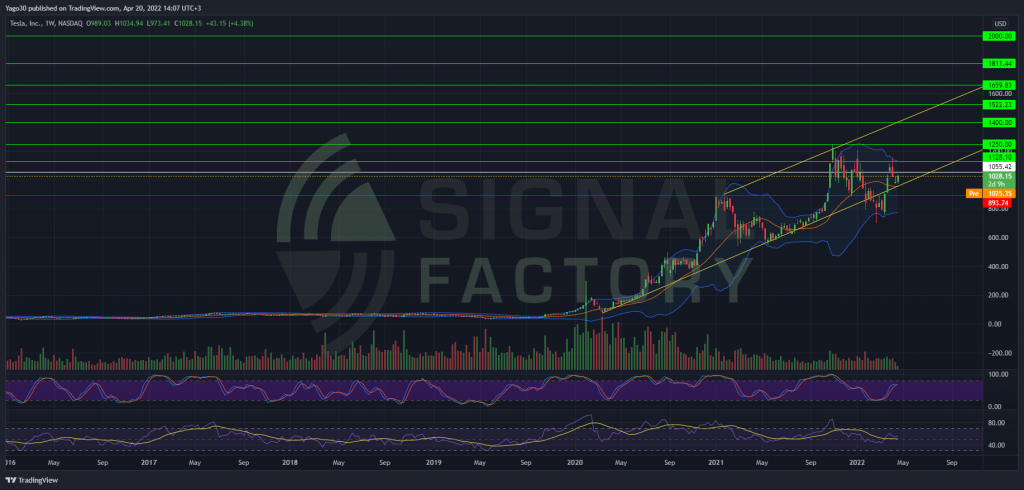
Task: Click the 1600.00 axis price value
Action: [x=999, y=94]
